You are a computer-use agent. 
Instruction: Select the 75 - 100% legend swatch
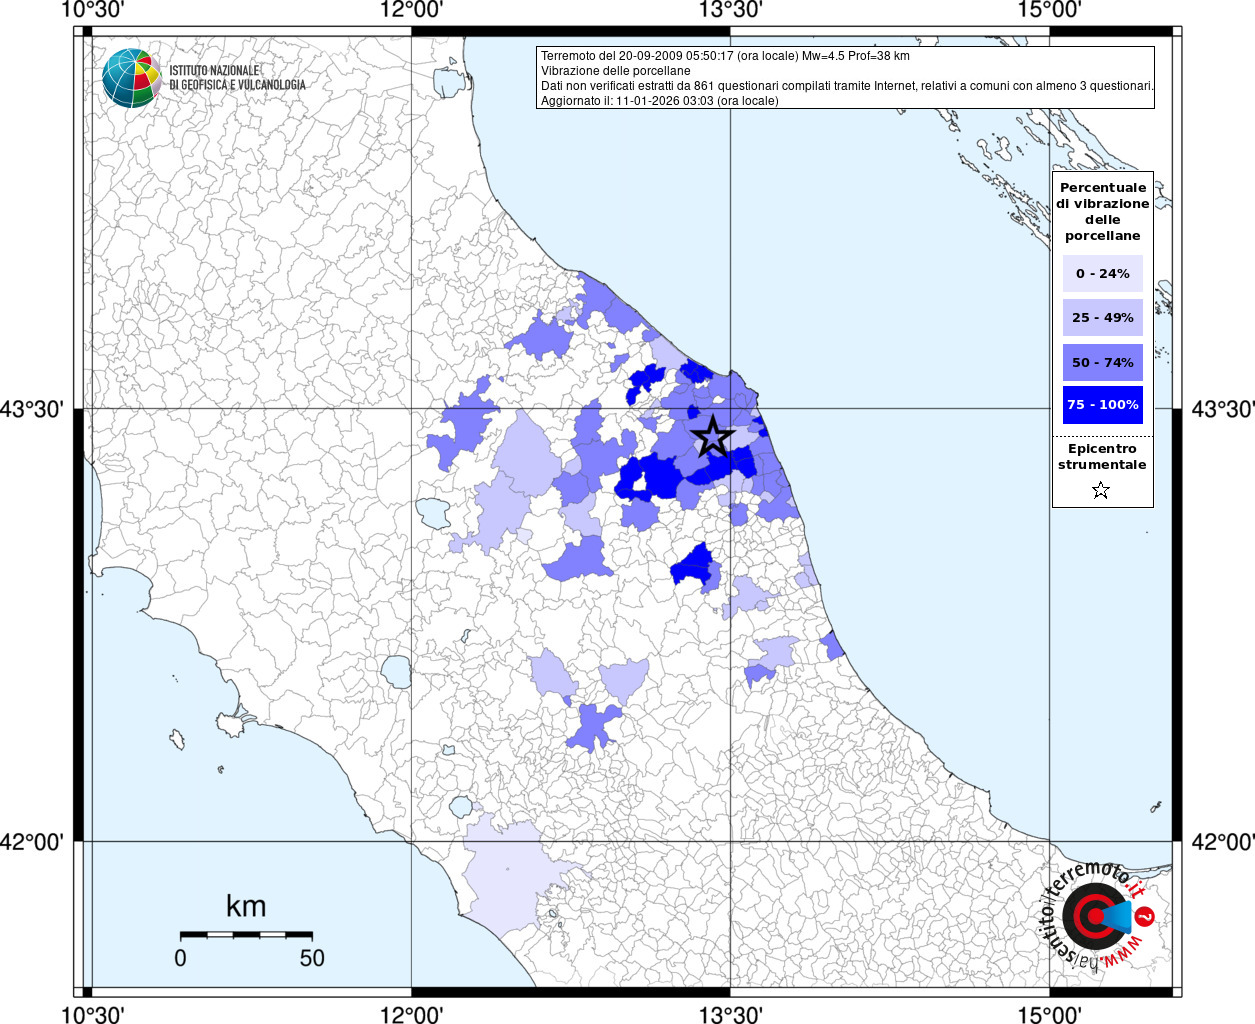pos(1102,405)
